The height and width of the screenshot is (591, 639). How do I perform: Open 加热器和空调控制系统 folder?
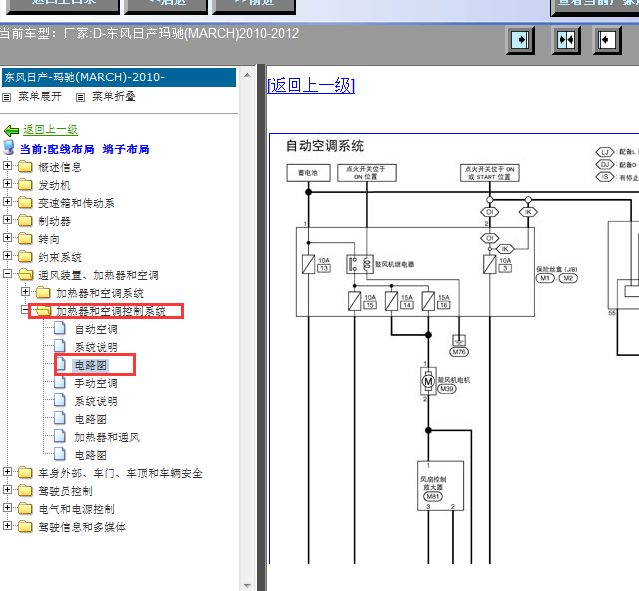coord(111,311)
